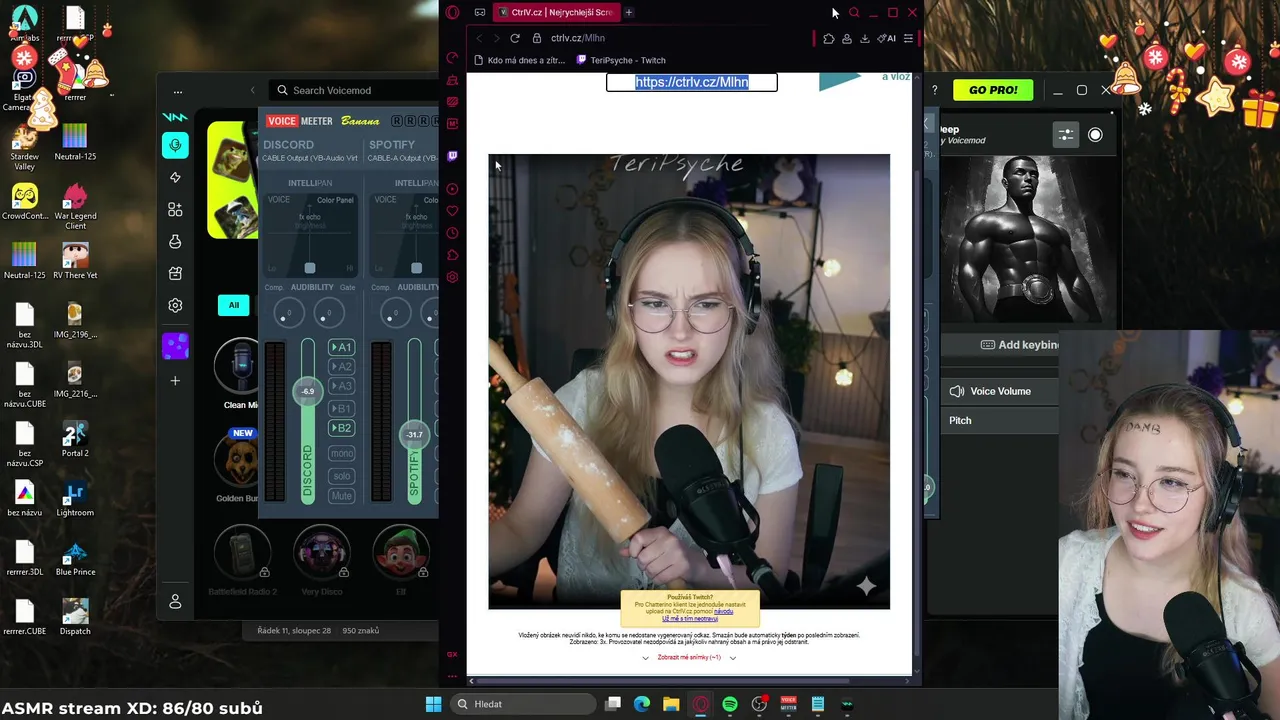This screenshot has width=1280, height=720.
Task: Click the plus icon in Voicemod sidebar
Action: tap(175, 380)
